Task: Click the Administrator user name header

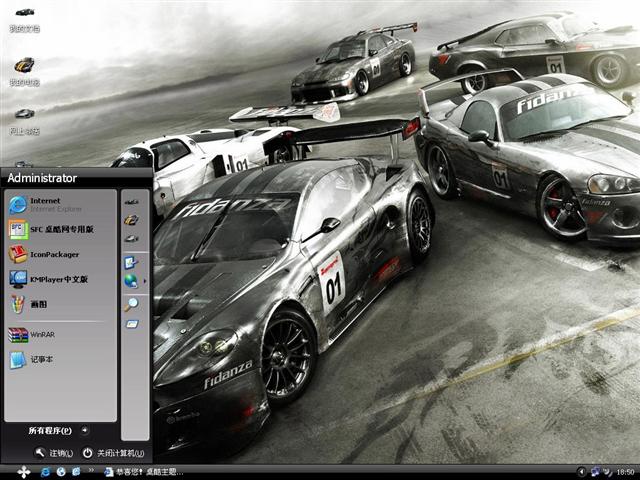Action: 42,178
